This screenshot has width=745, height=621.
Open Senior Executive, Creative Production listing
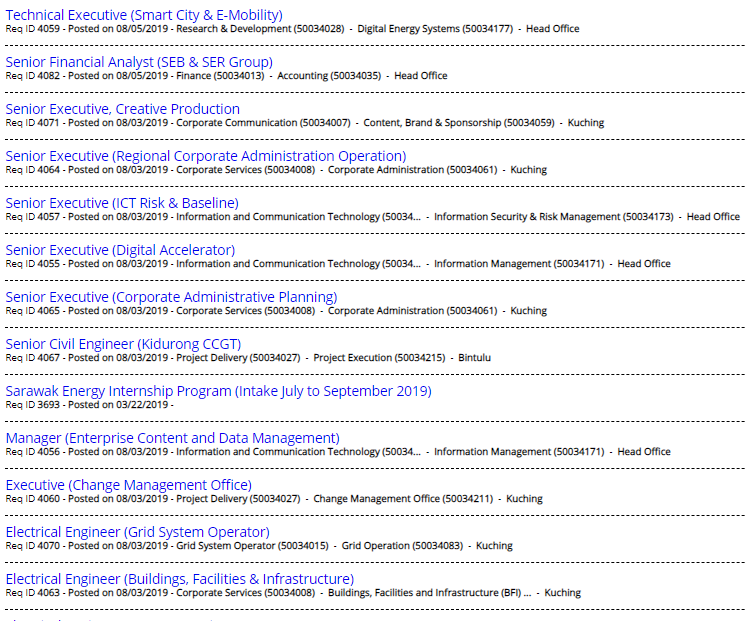click(x=123, y=109)
